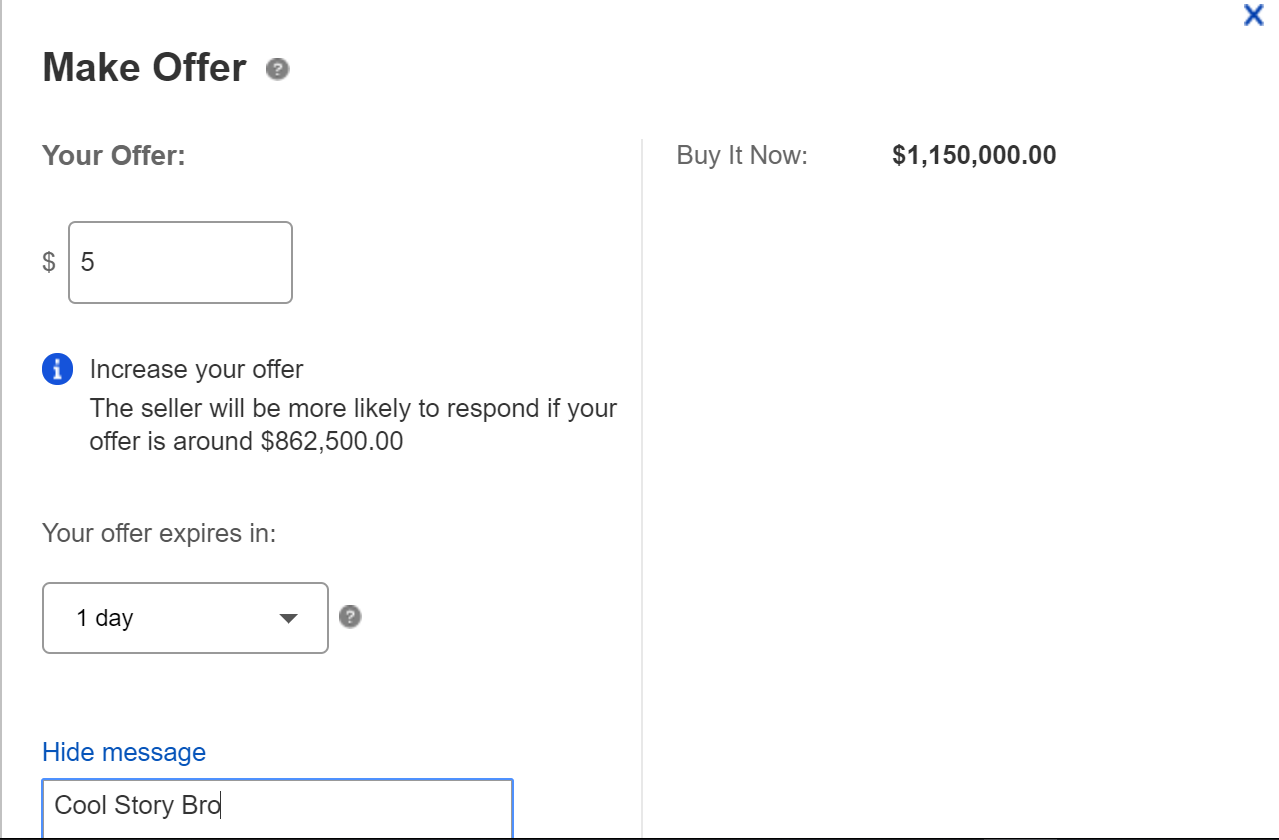Click the 'Increase your offer' notice title
The height and width of the screenshot is (840, 1279).
pyautogui.click(x=196, y=369)
